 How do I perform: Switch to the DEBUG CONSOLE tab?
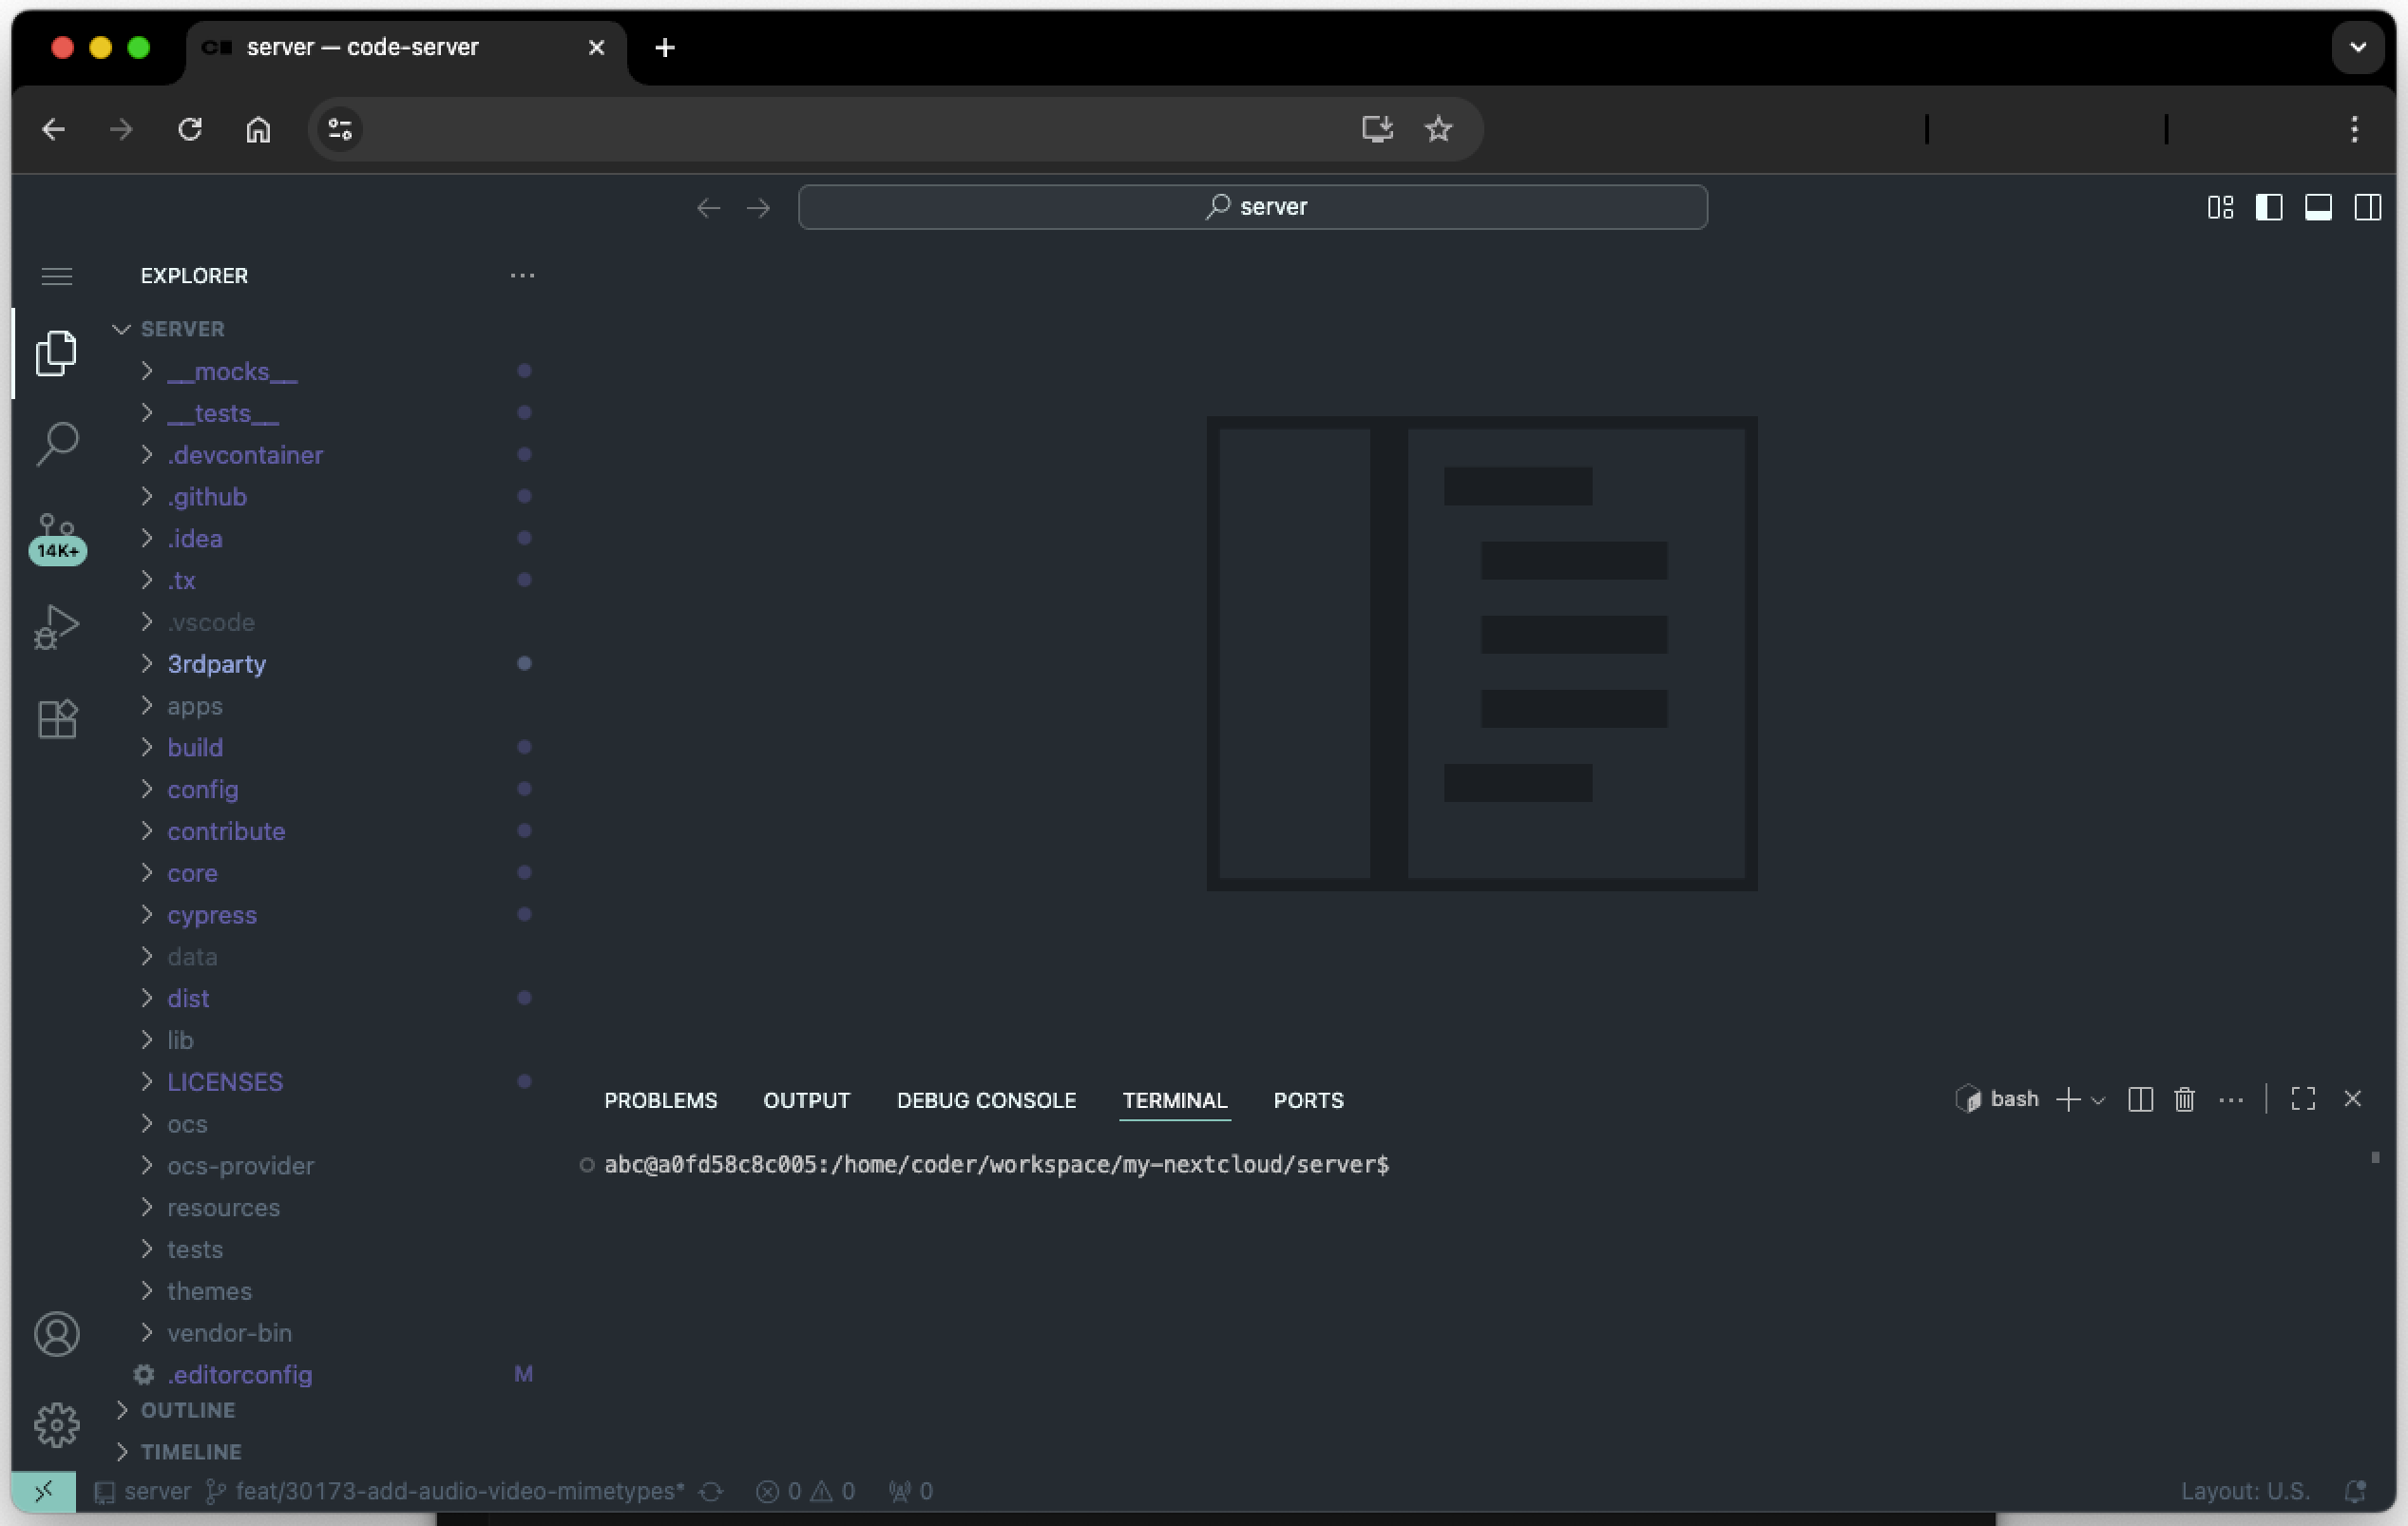pyautogui.click(x=985, y=1100)
